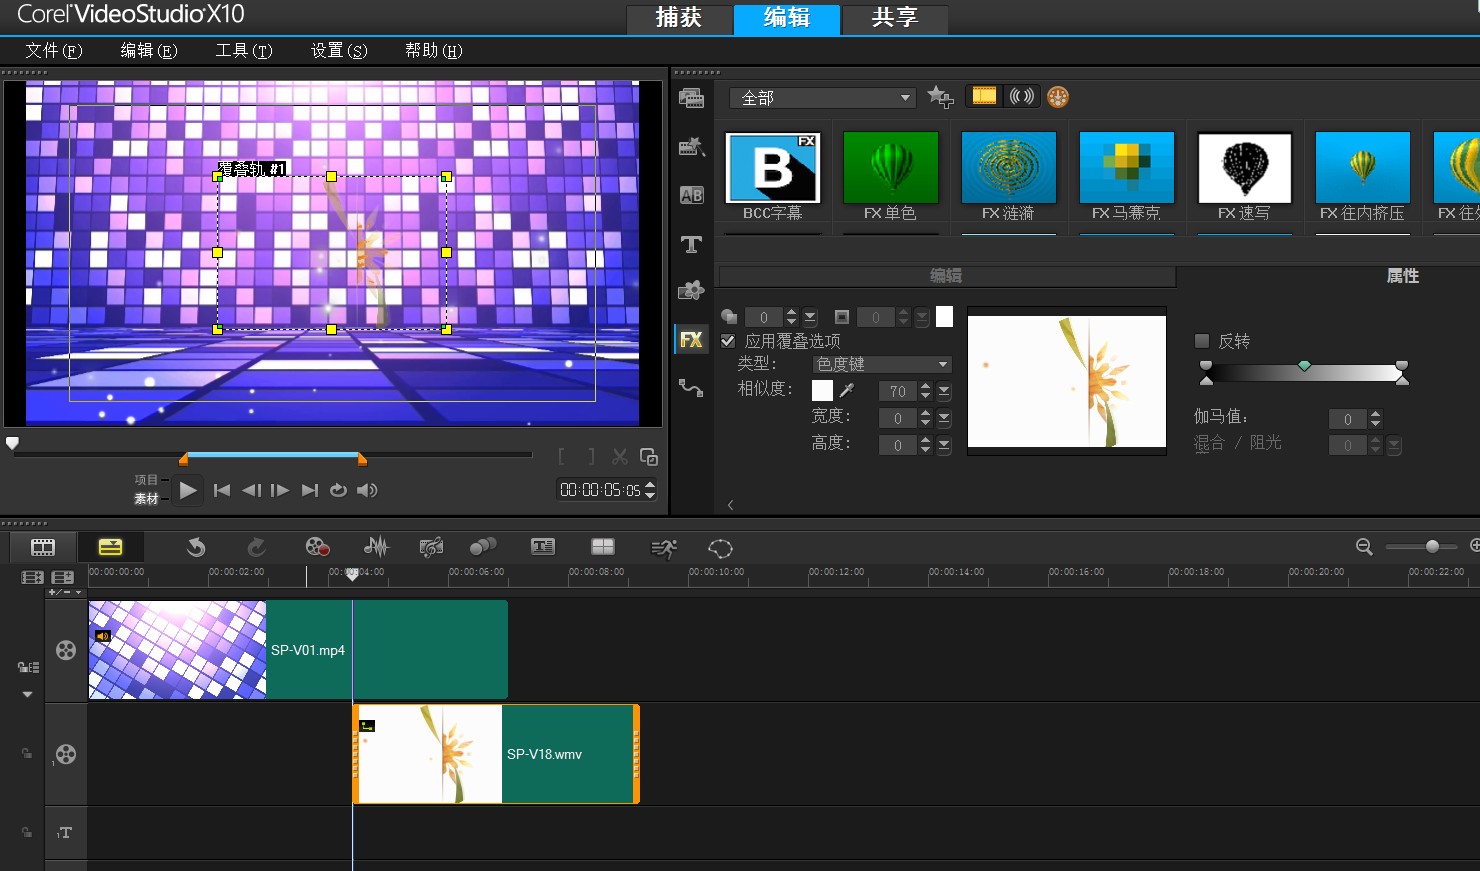Open the 高度 value slider dropdown
Image resolution: width=1480 pixels, height=871 pixels.
click(944, 445)
